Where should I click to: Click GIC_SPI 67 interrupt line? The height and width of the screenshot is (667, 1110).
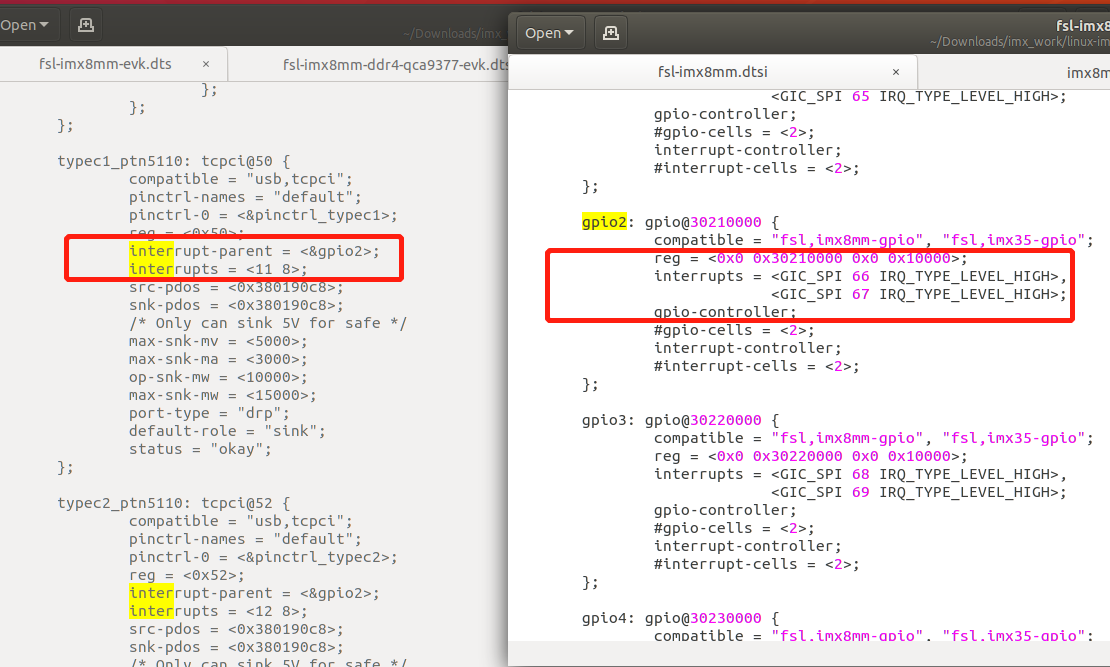click(x=919, y=295)
